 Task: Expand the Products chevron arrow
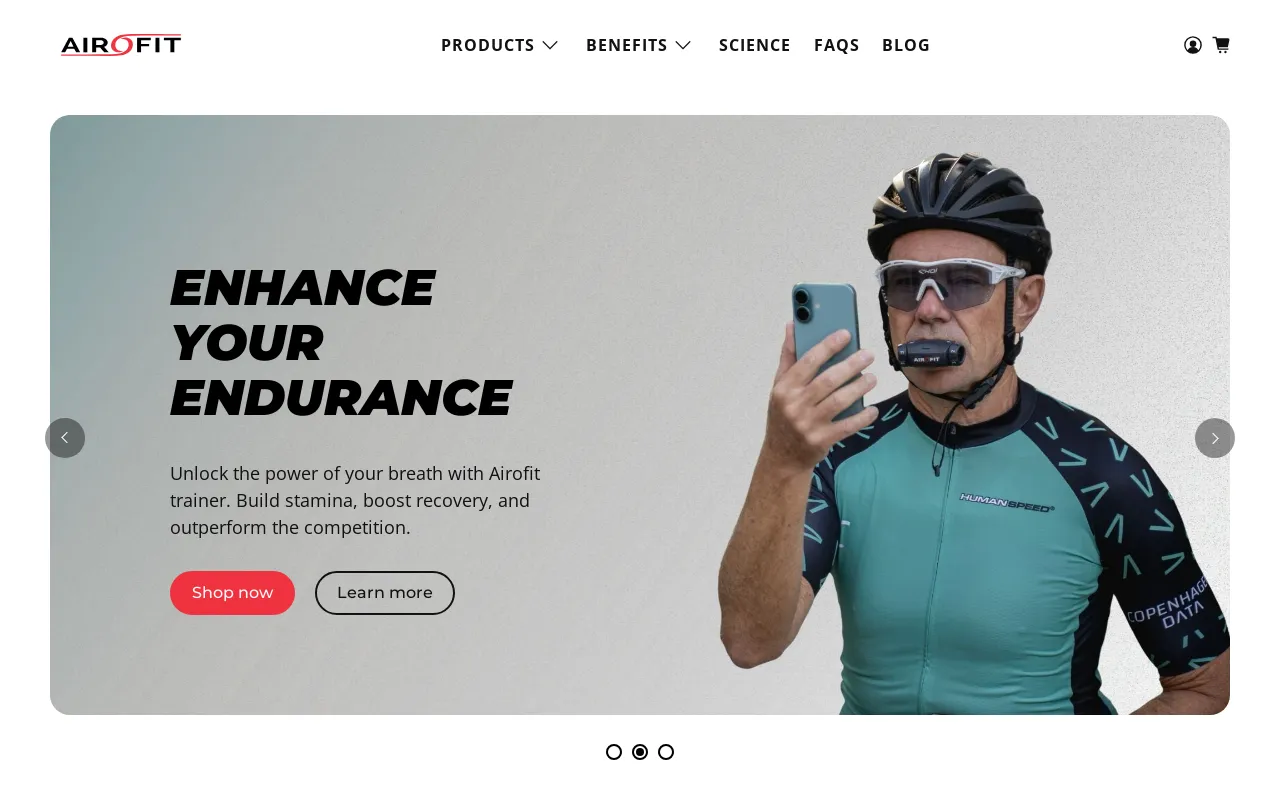[550, 45]
